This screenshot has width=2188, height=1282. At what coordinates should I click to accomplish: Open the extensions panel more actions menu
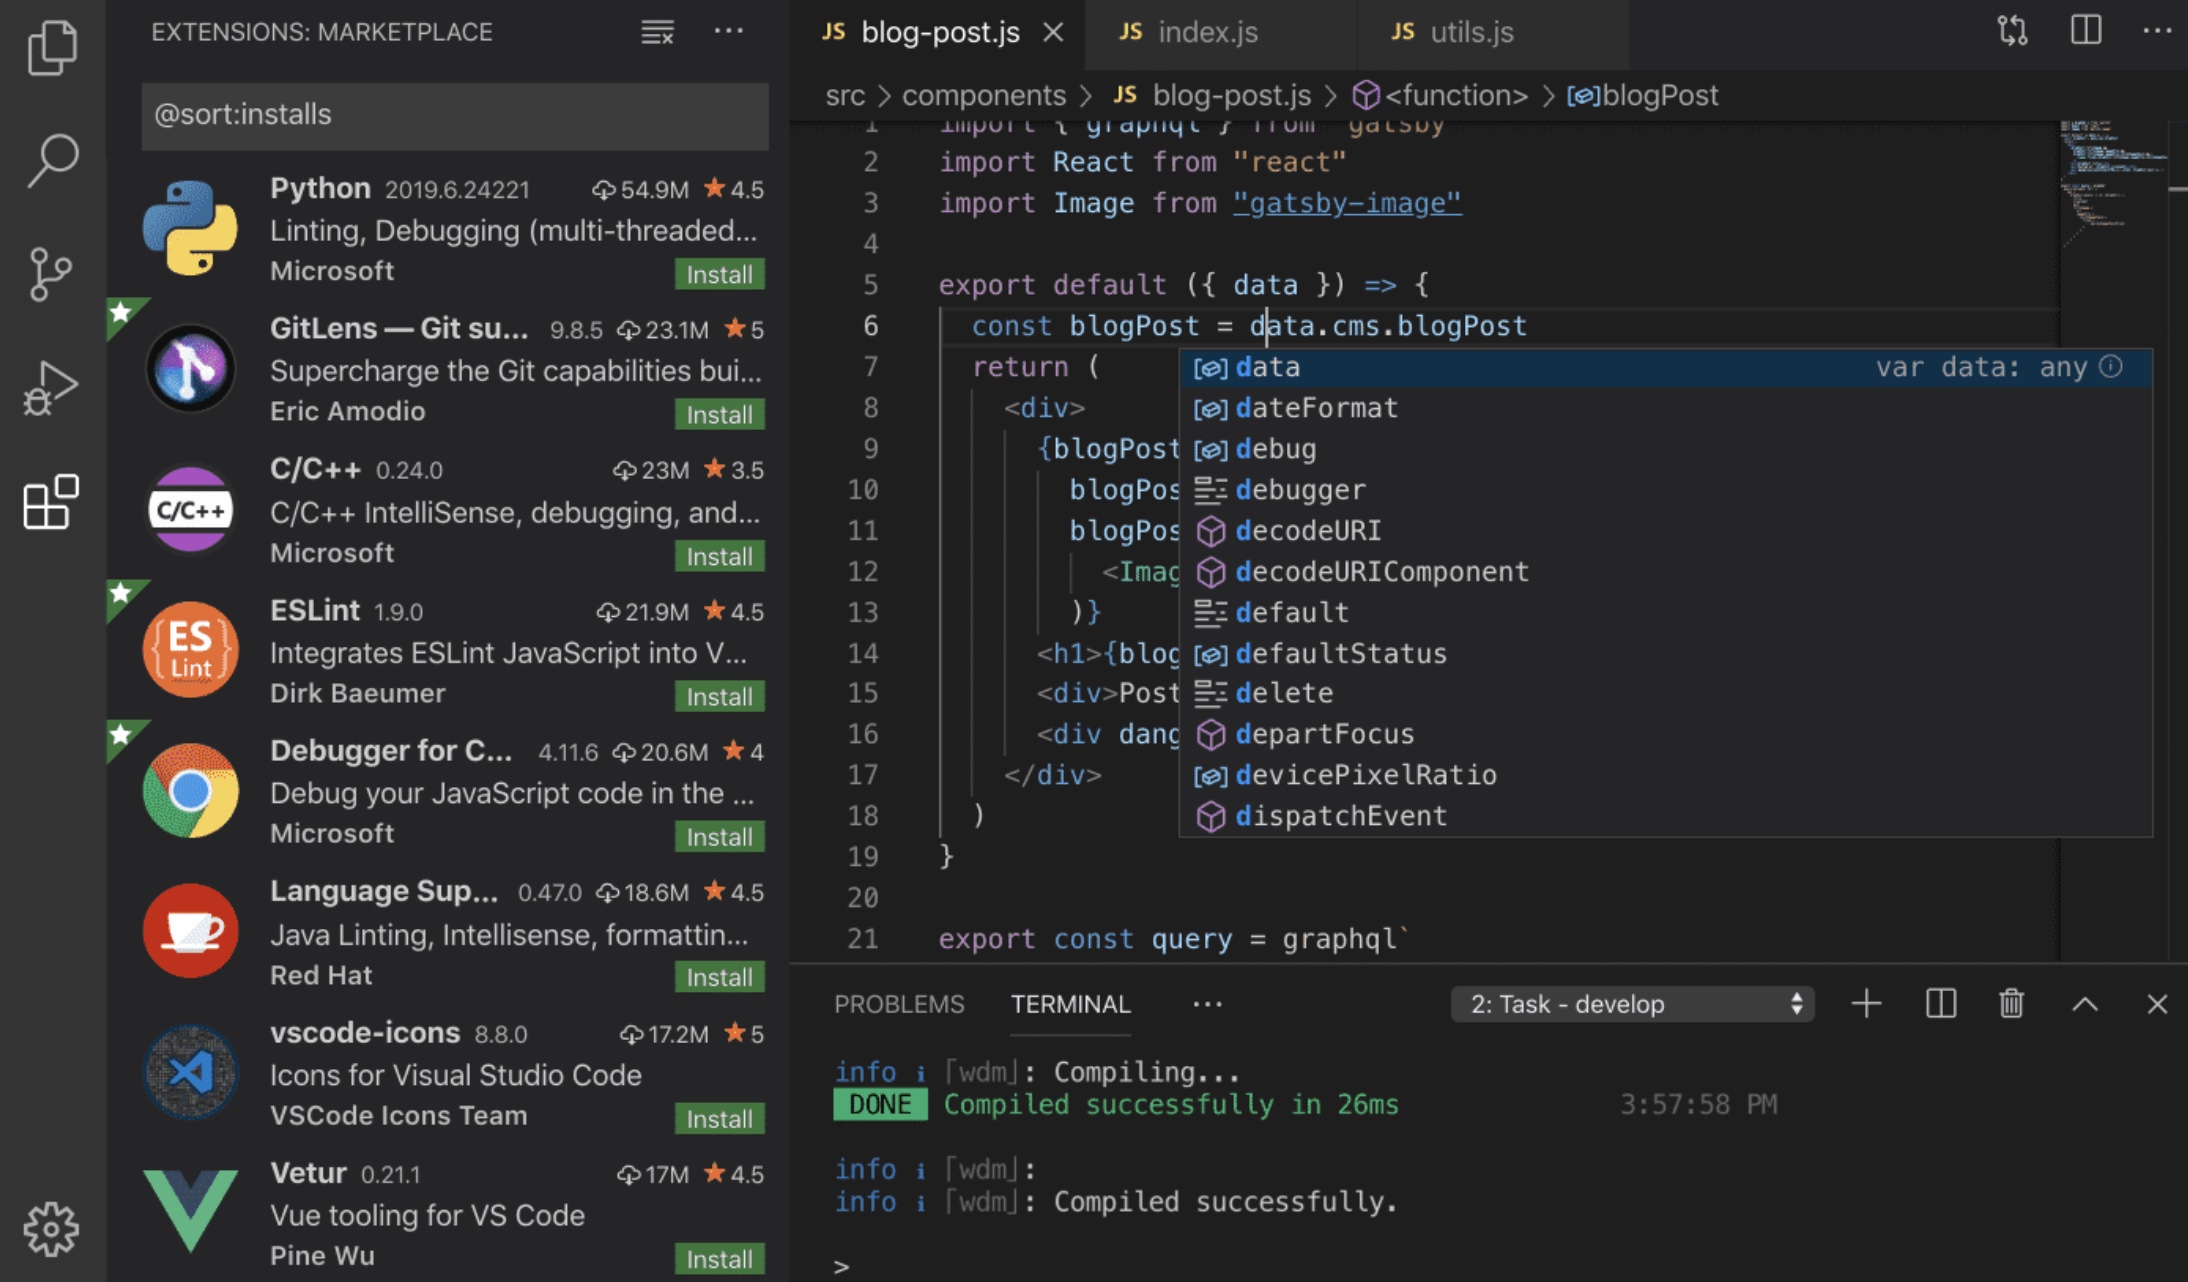click(x=728, y=31)
